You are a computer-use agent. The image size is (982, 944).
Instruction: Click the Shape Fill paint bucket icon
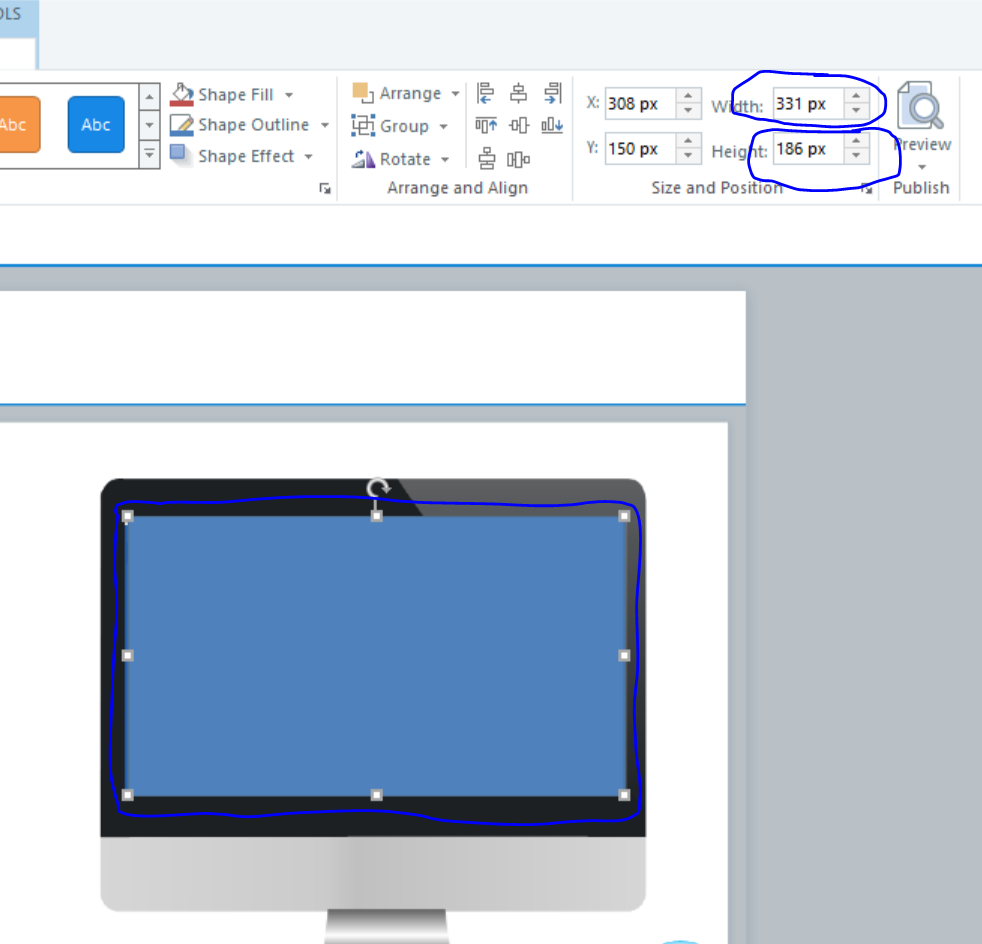pyautogui.click(x=182, y=95)
